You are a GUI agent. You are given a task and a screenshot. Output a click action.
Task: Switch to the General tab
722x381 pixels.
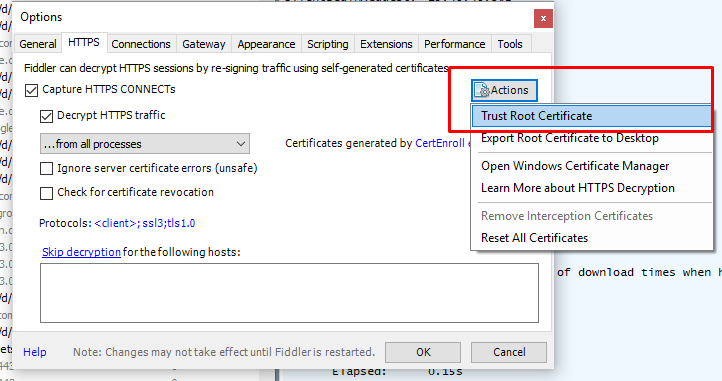38,44
